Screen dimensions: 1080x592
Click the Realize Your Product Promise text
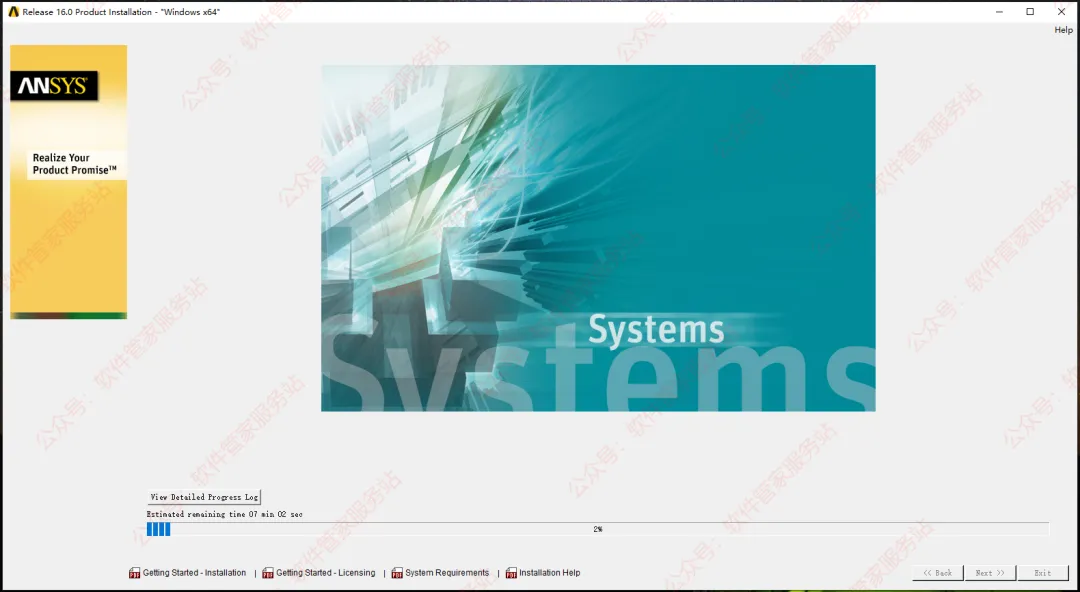(75, 164)
